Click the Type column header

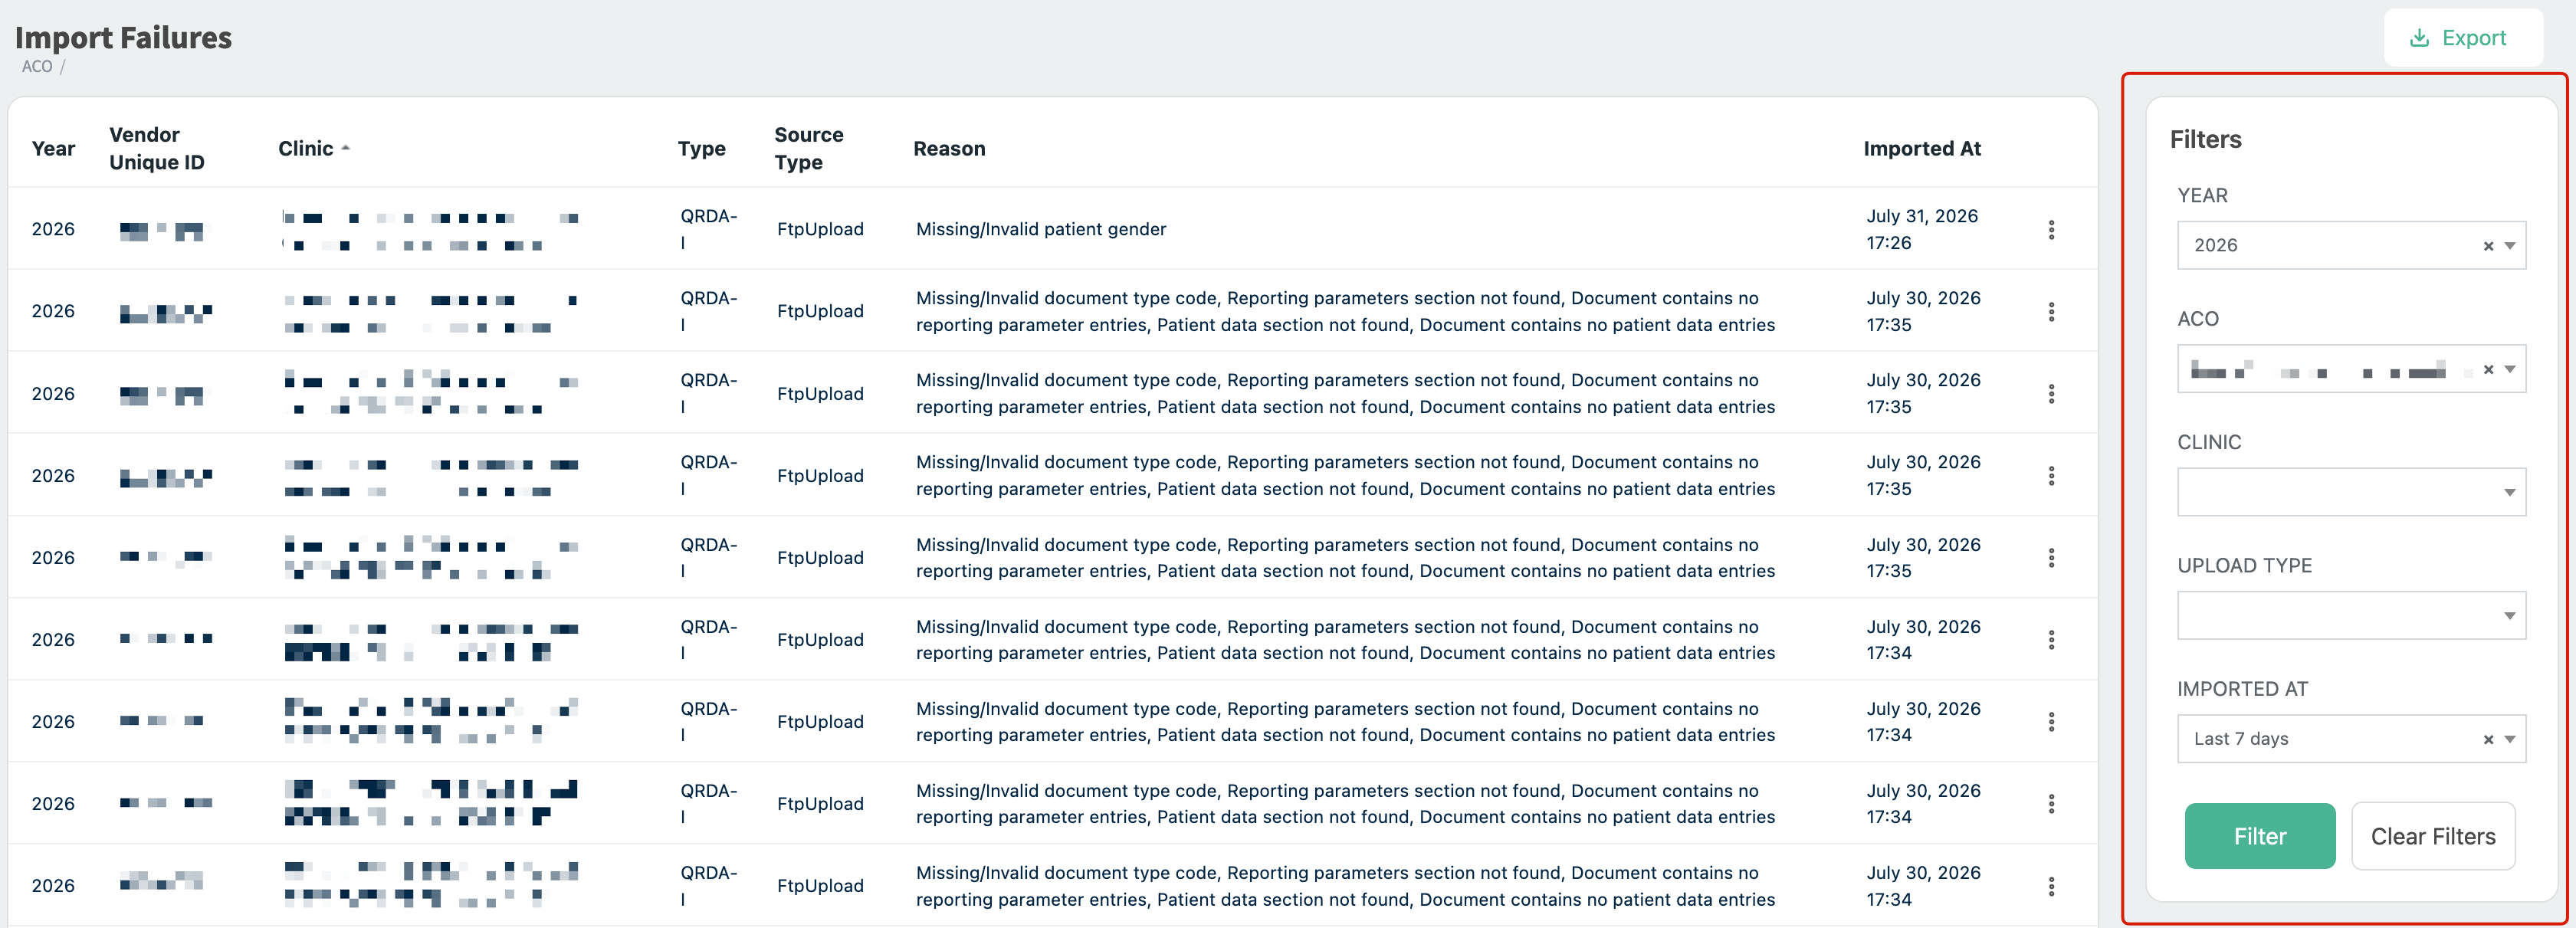pyautogui.click(x=701, y=148)
